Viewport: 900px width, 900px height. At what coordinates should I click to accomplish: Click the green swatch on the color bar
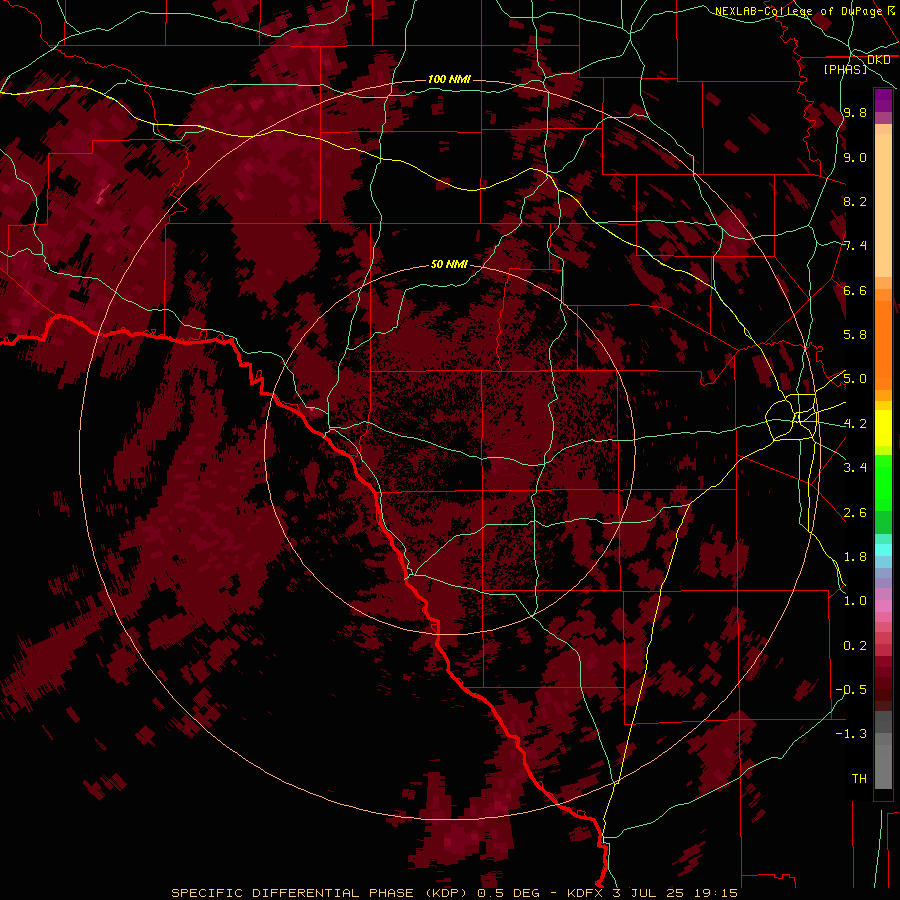[883, 482]
